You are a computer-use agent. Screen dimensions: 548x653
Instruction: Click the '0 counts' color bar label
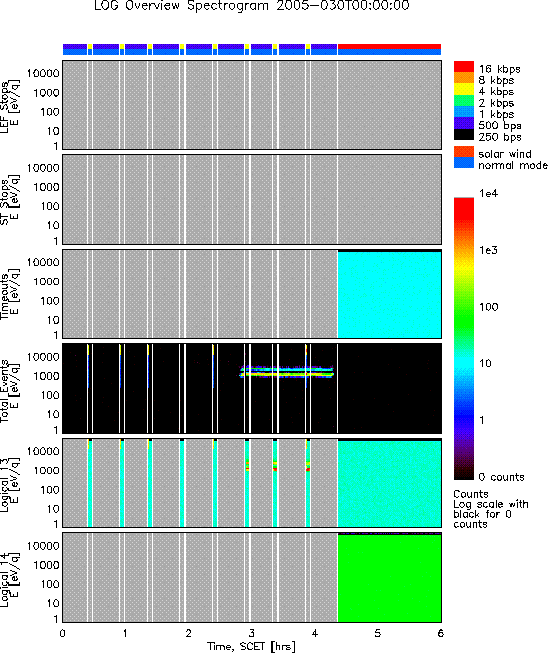[502, 477]
